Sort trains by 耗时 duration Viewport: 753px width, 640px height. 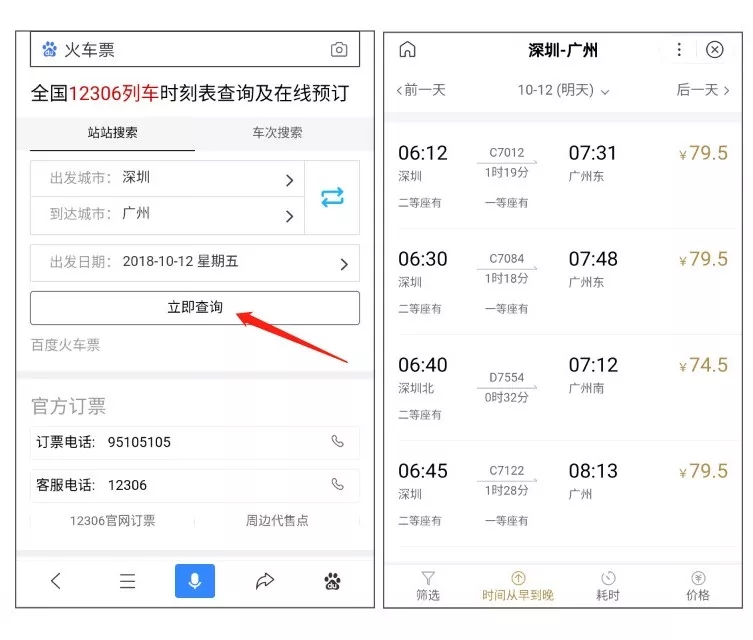(x=608, y=586)
